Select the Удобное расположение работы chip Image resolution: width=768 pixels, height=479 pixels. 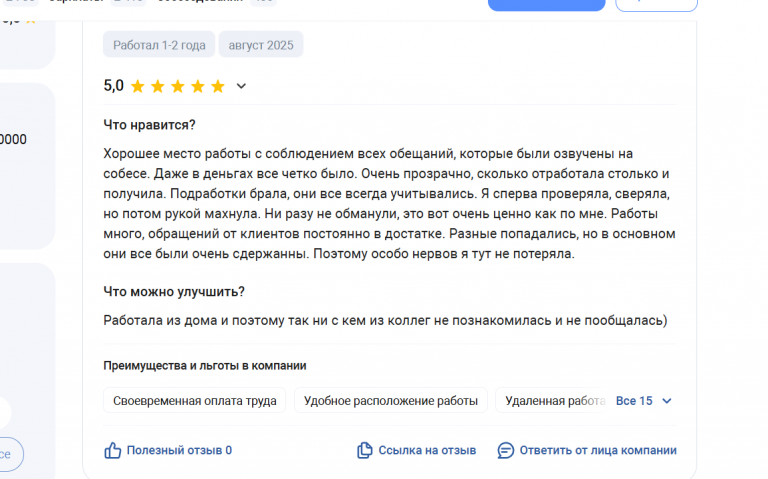tap(390, 401)
